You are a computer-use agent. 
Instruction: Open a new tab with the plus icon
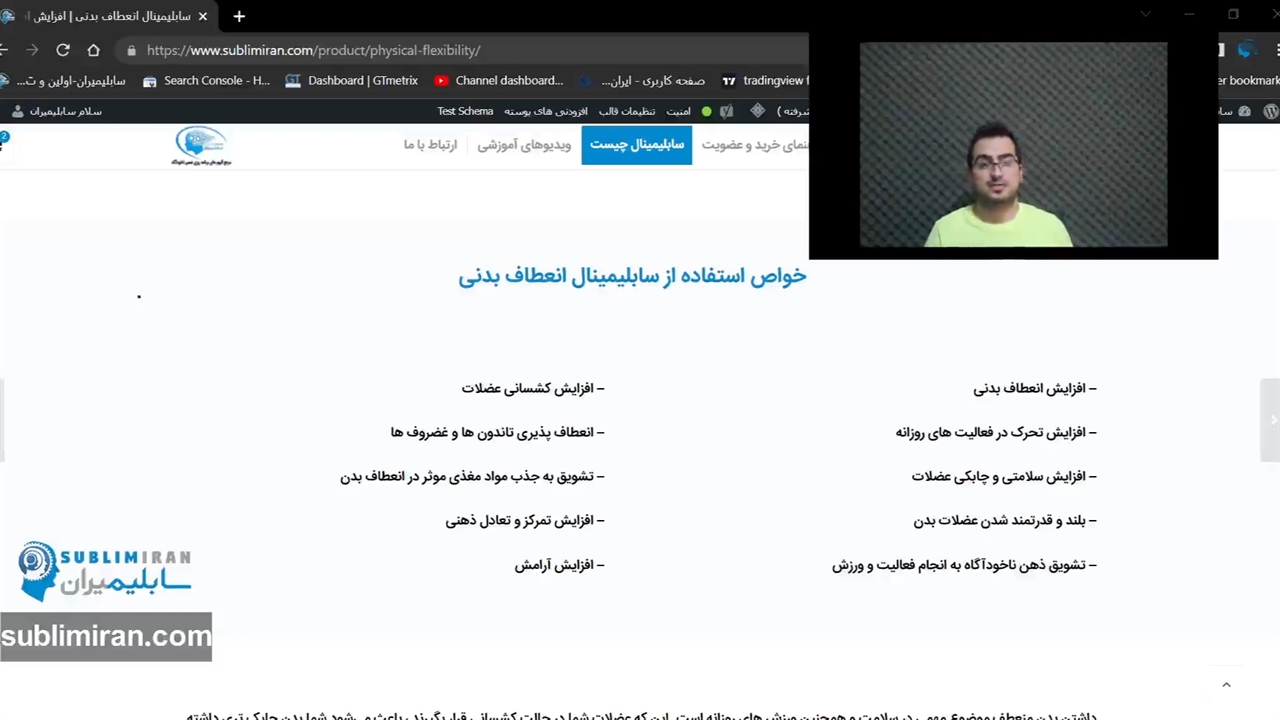[239, 16]
